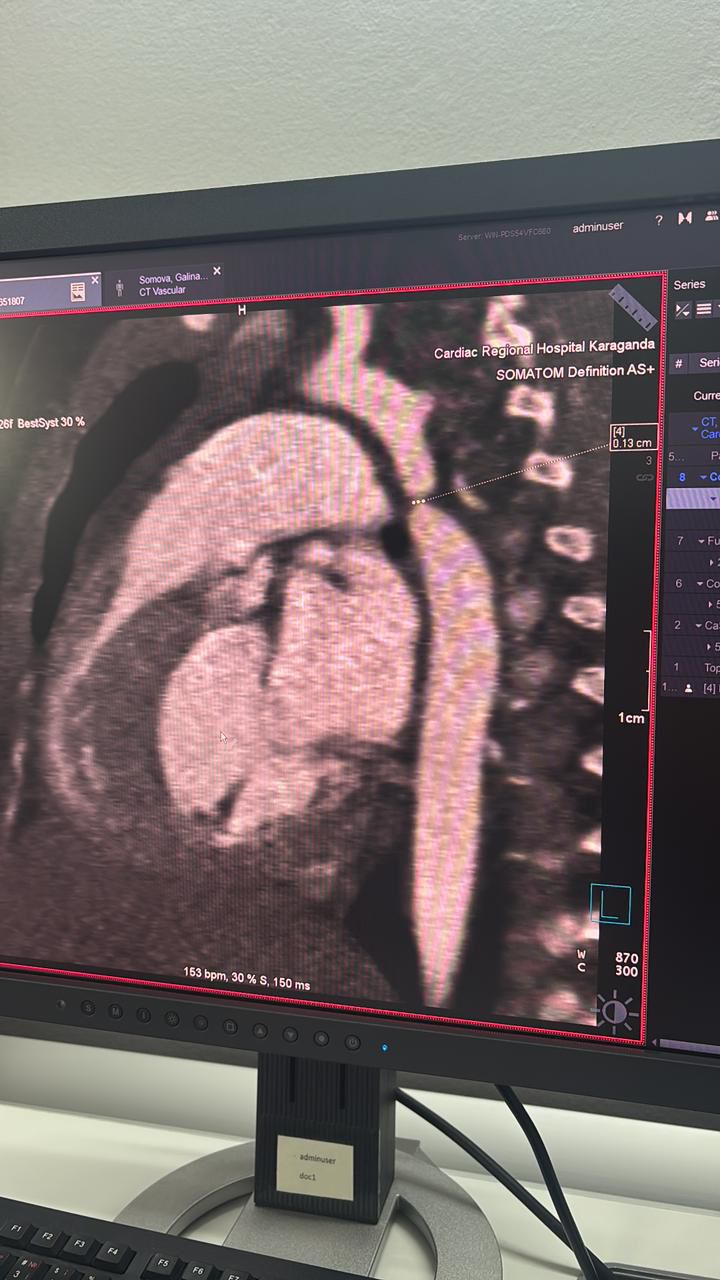Collapse series number 7 tree row
The image size is (720, 1280).
click(699, 541)
